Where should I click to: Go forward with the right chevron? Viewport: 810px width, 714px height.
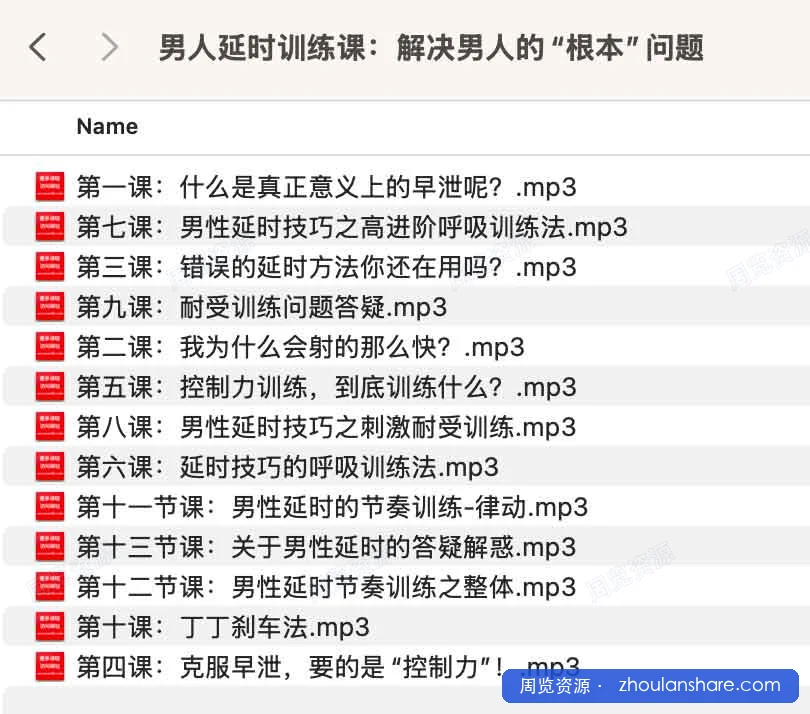pos(109,47)
